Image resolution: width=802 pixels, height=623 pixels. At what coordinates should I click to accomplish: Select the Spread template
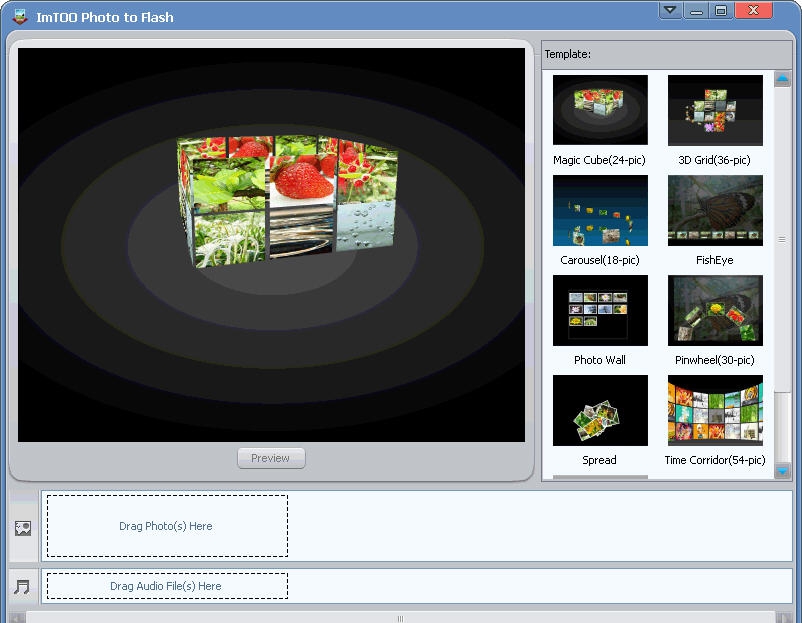point(599,410)
